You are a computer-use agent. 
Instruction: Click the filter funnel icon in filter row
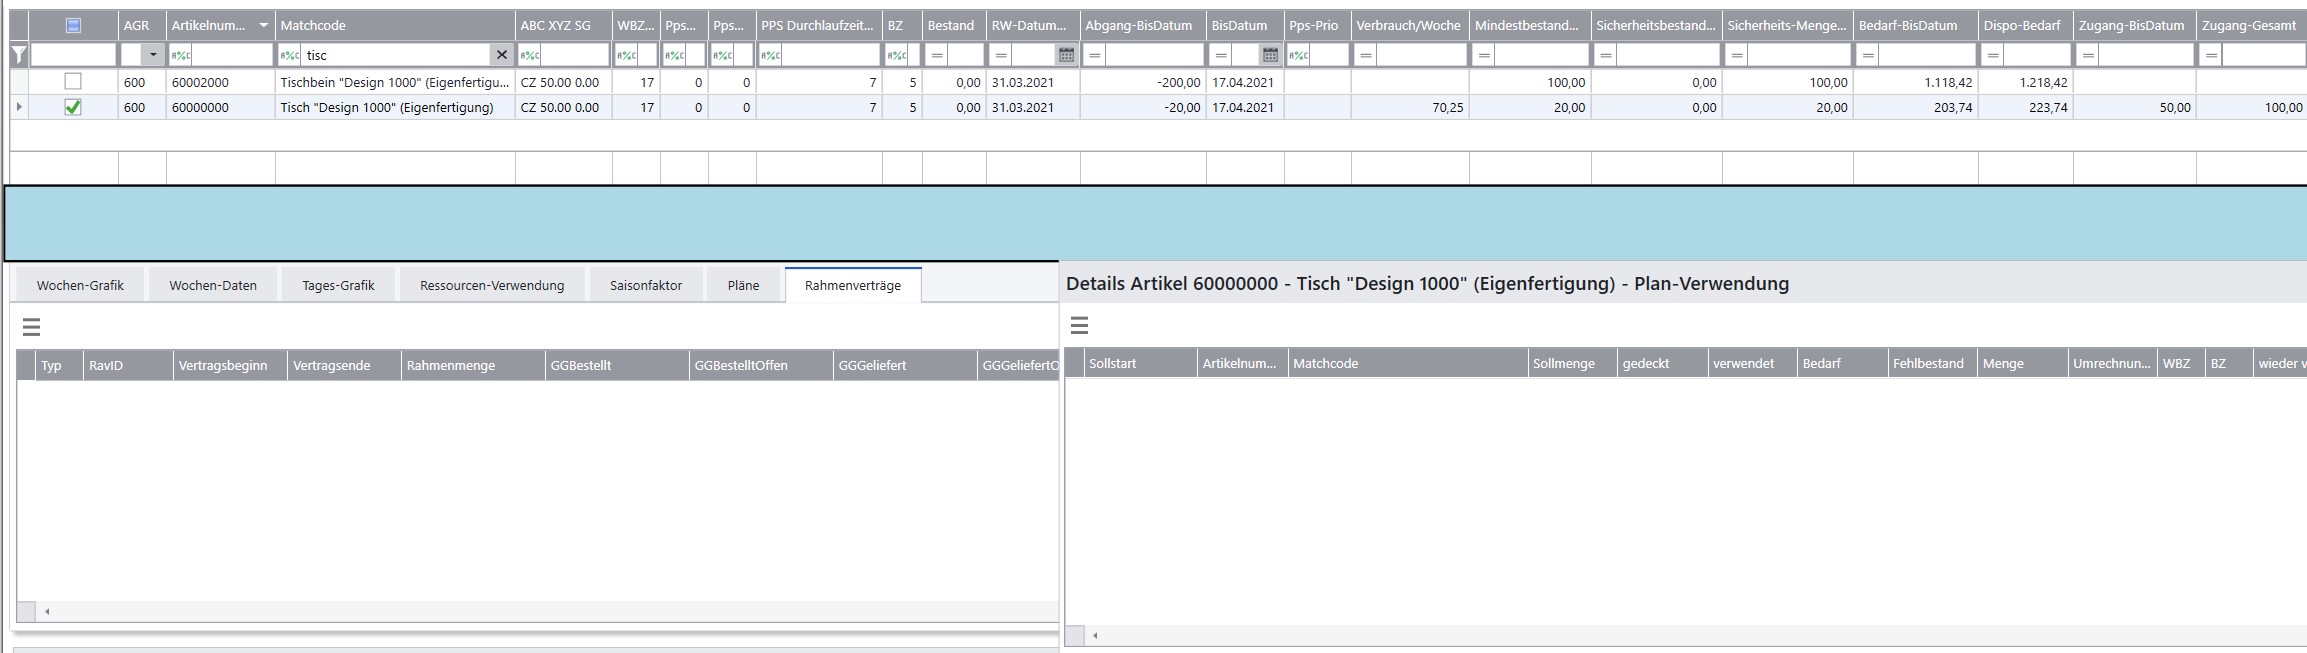pyautogui.click(x=19, y=55)
